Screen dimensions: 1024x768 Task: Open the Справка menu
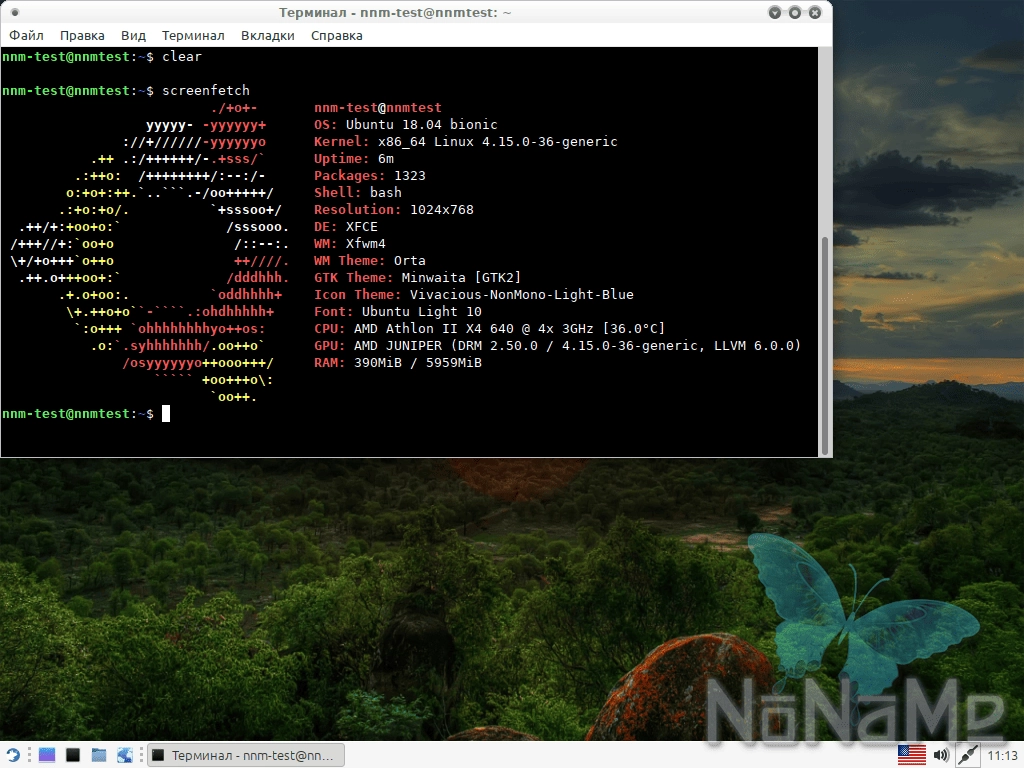336,35
